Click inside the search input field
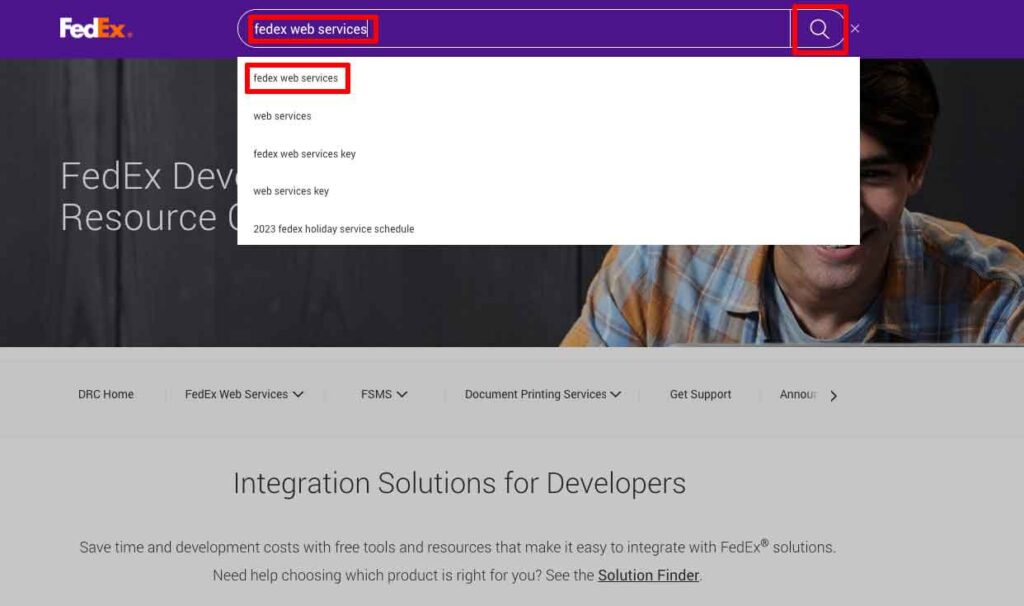Image resolution: width=1024 pixels, height=606 pixels. click(515, 29)
